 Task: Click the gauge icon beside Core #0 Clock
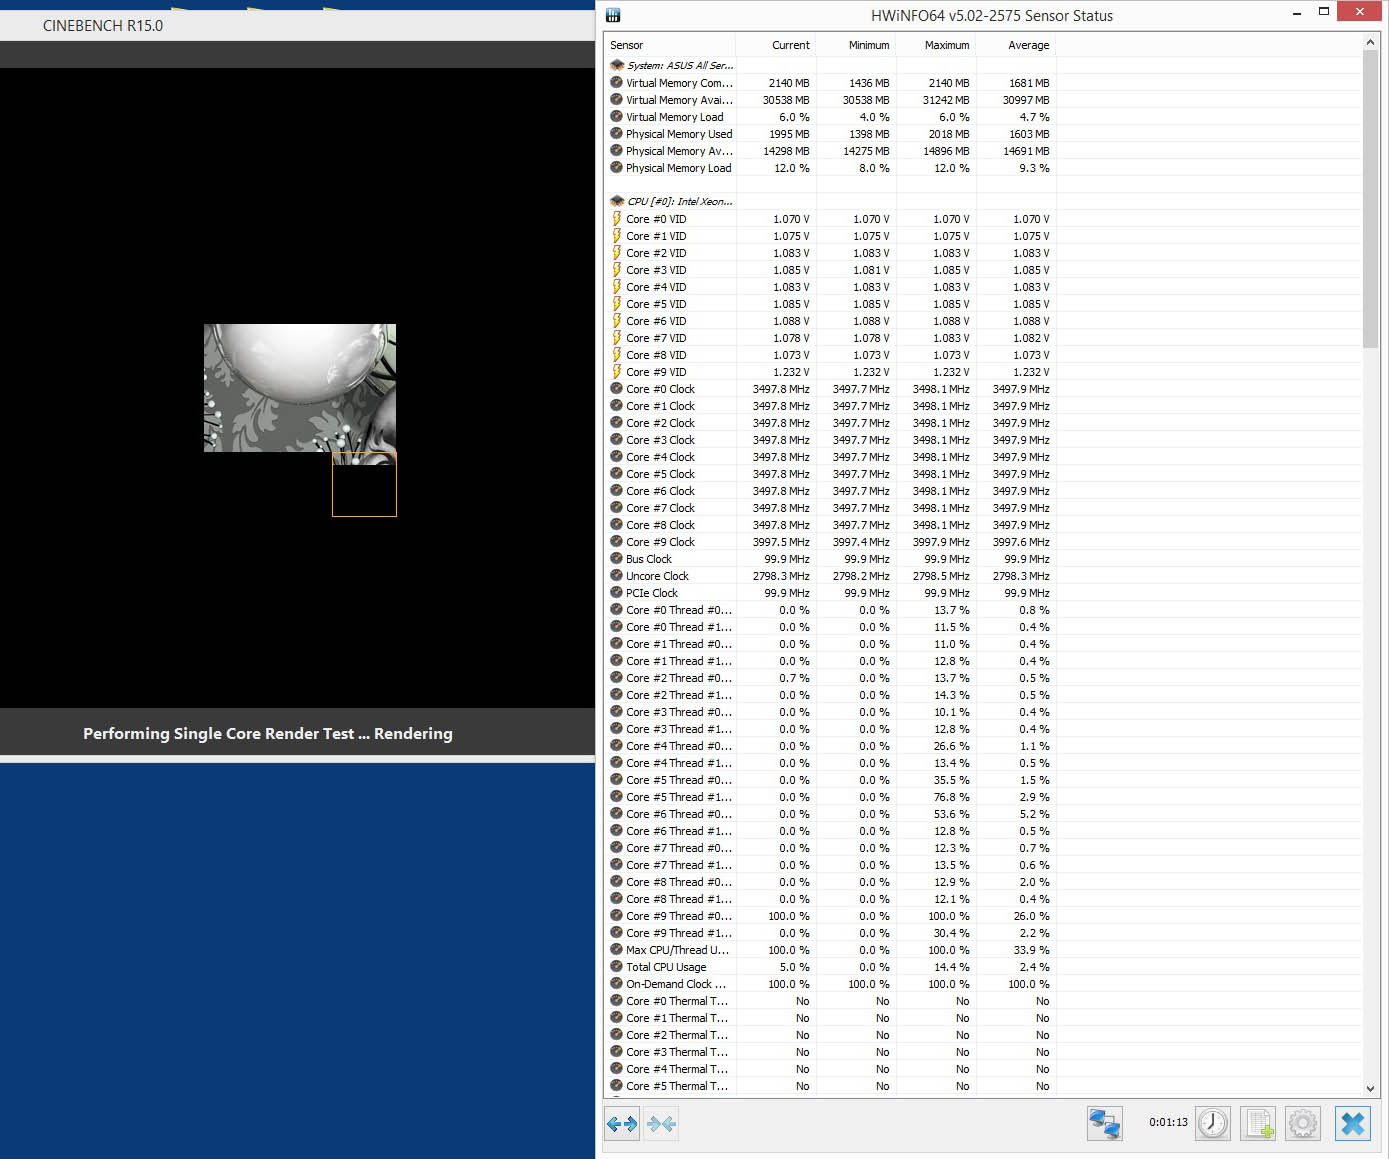617,388
